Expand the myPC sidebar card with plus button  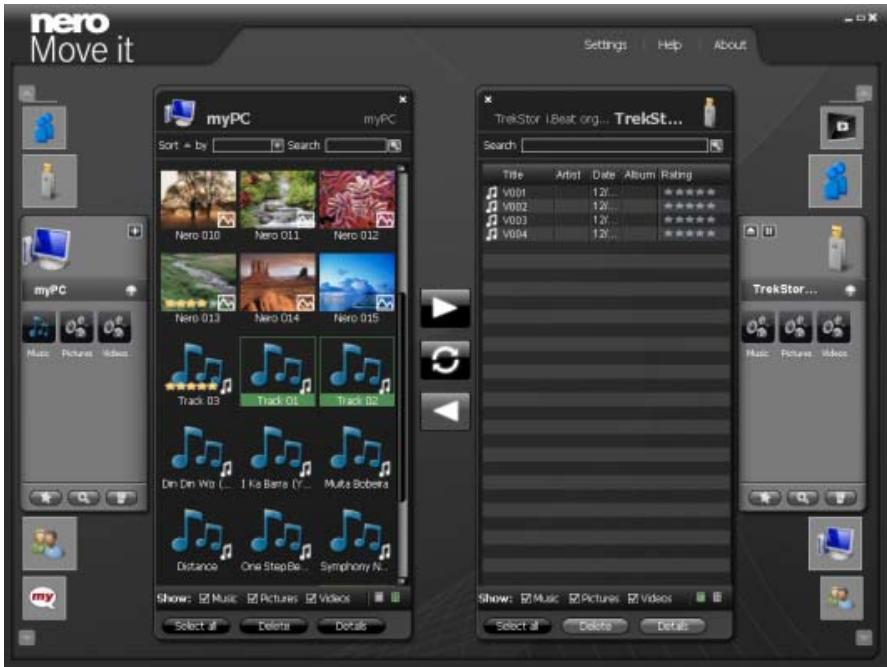pyautogui.click(x=135, y=231)
